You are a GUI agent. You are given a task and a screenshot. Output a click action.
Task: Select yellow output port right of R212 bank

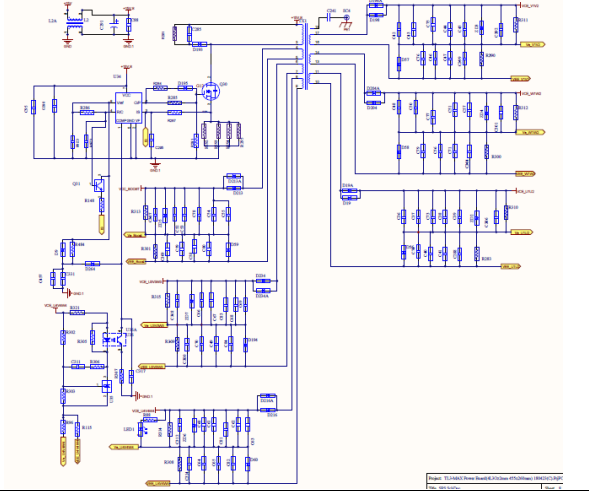pos(530,132)
